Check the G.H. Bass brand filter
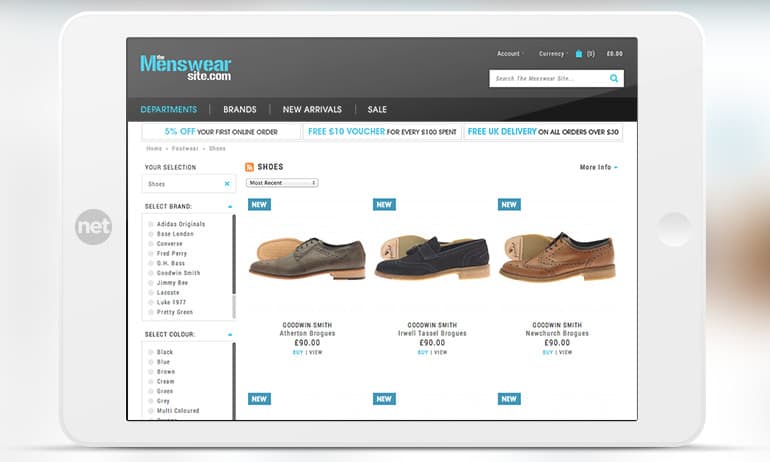Viewport: 770px width, 462px height. pos(151,263)
